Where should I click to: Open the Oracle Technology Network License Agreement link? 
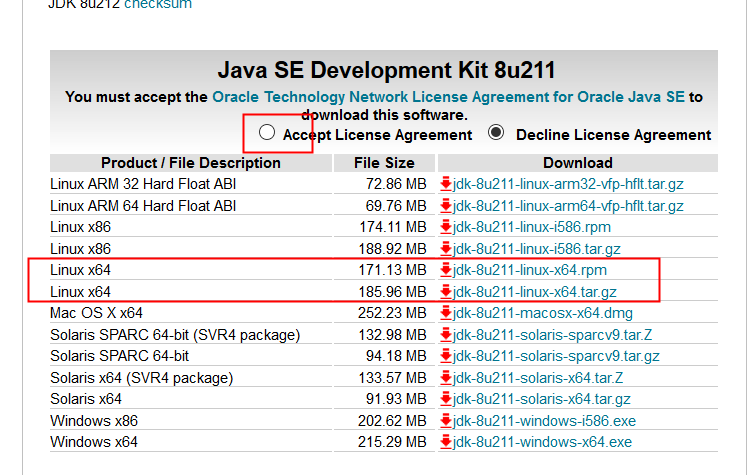coord(448,97)
